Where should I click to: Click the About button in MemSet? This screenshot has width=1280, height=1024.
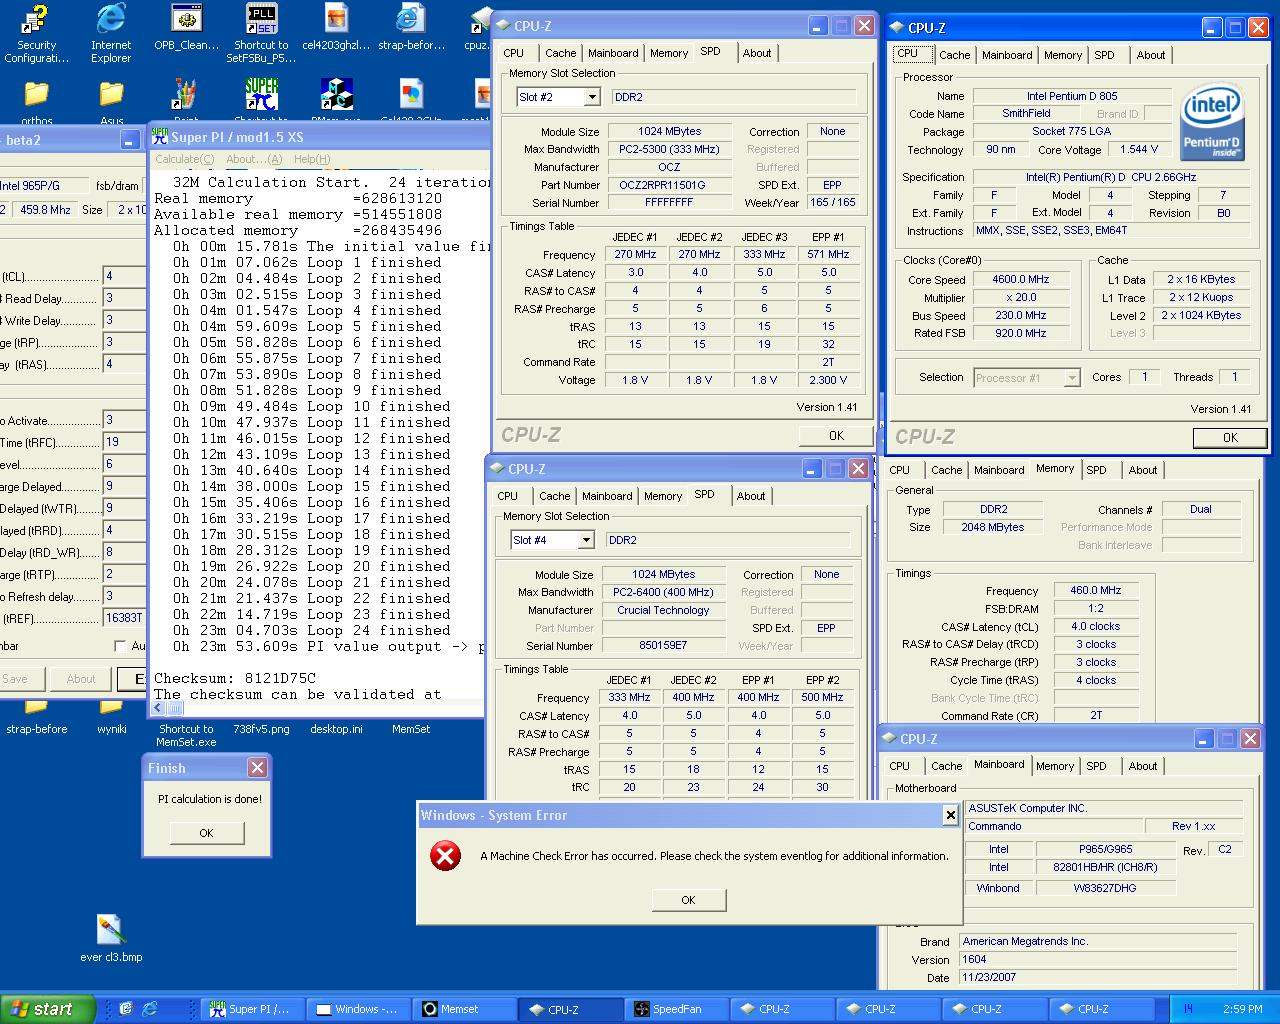[x=81, y=679]
